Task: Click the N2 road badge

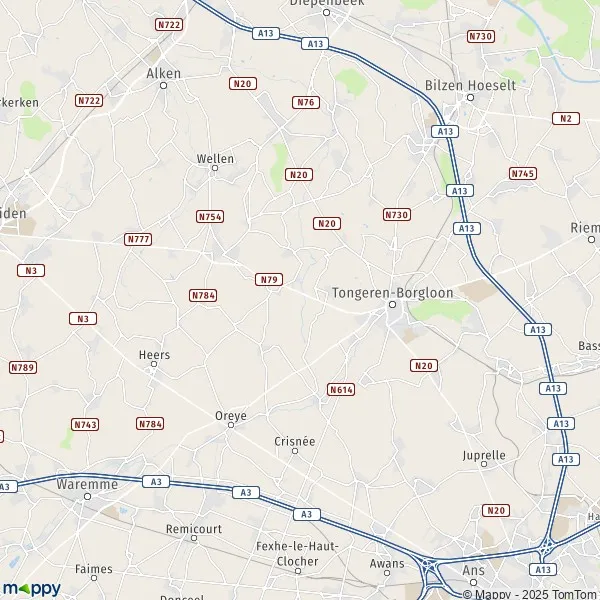Action: (x=566, y=119)
